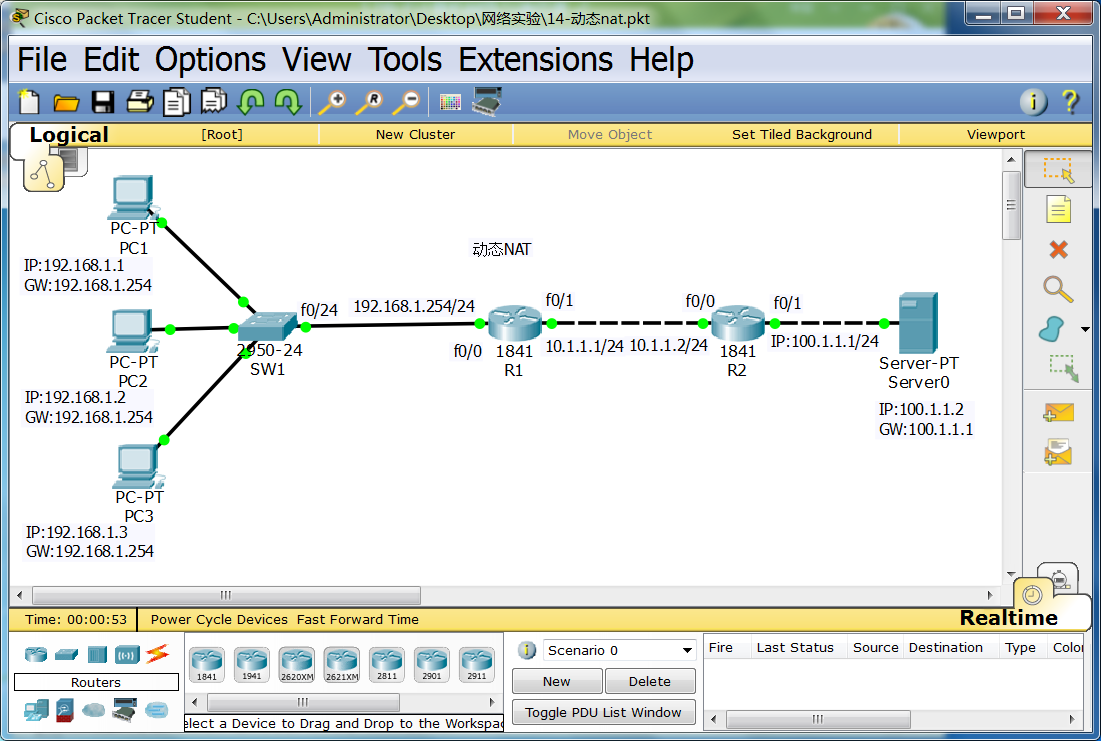
Task: Print the topology with the printer icon
Action: [x=140, y=102]
